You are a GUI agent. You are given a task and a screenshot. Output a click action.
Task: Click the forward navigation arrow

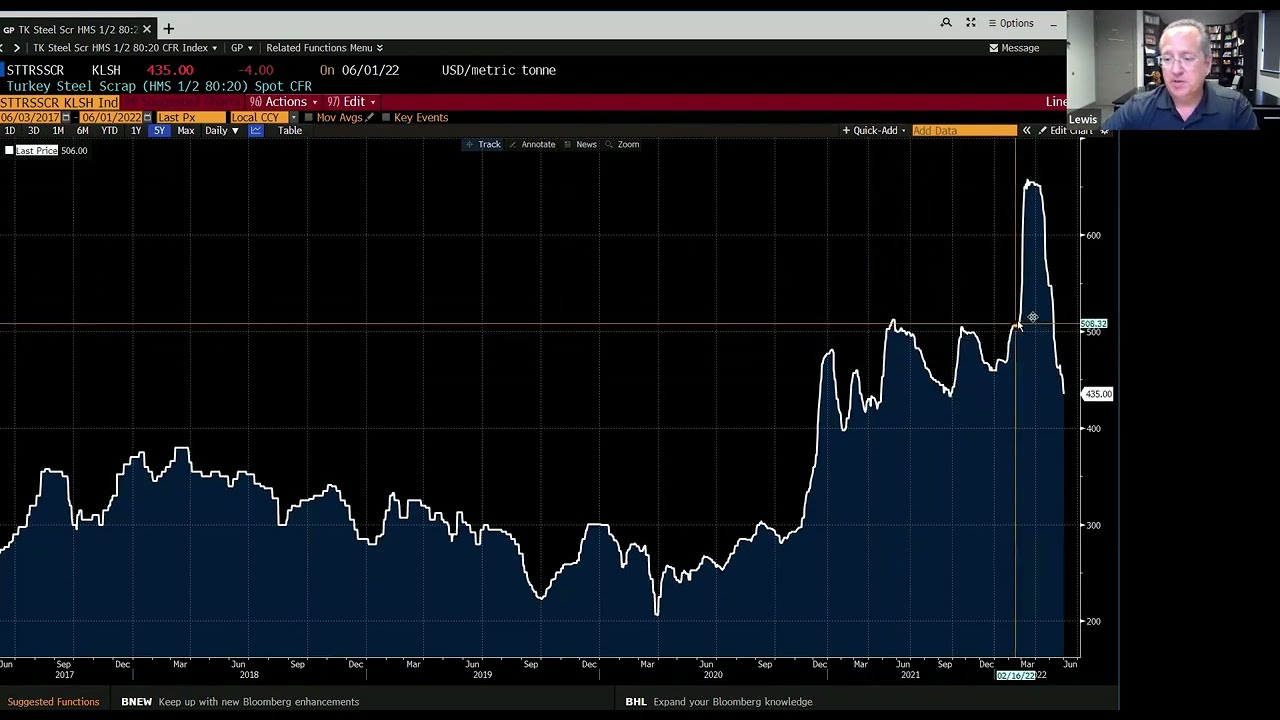tap(16, 48)
